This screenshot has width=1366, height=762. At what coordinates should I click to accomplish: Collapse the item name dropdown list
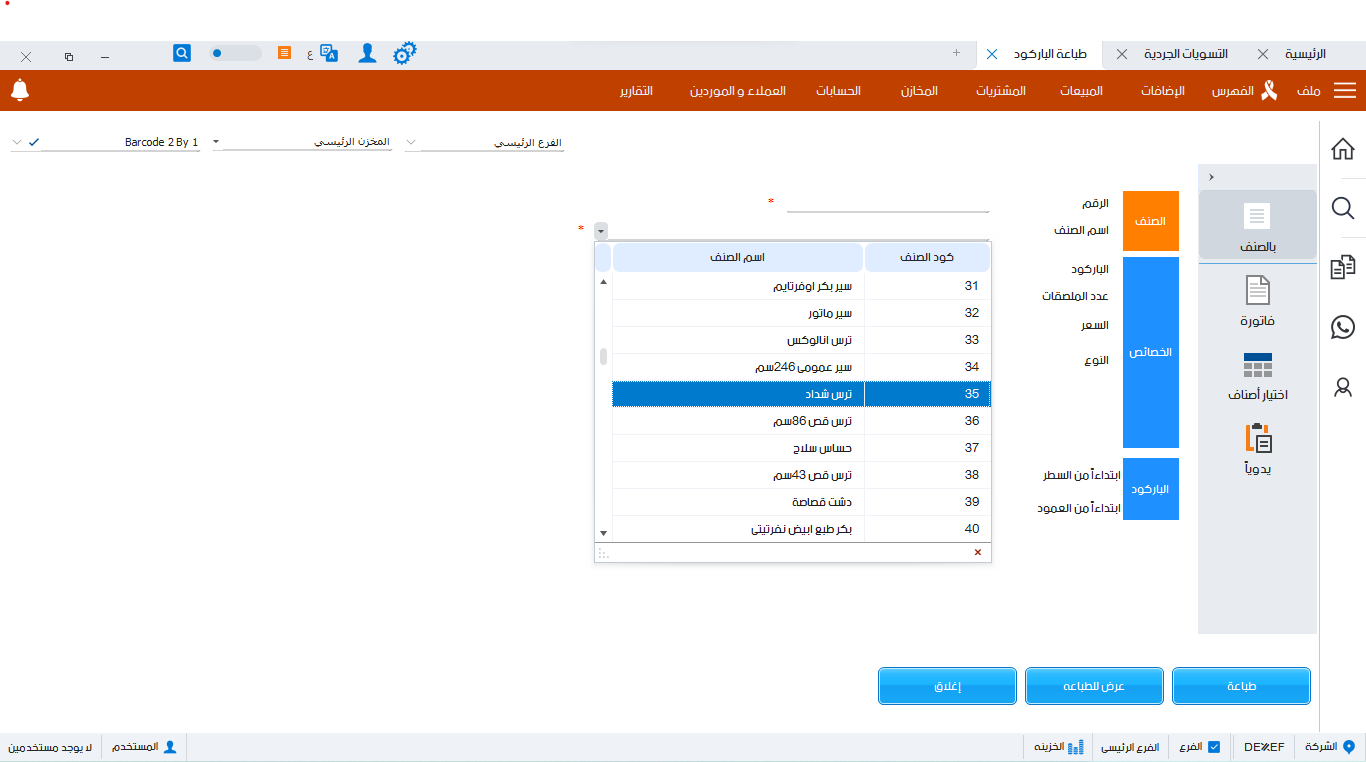(600, 230)
